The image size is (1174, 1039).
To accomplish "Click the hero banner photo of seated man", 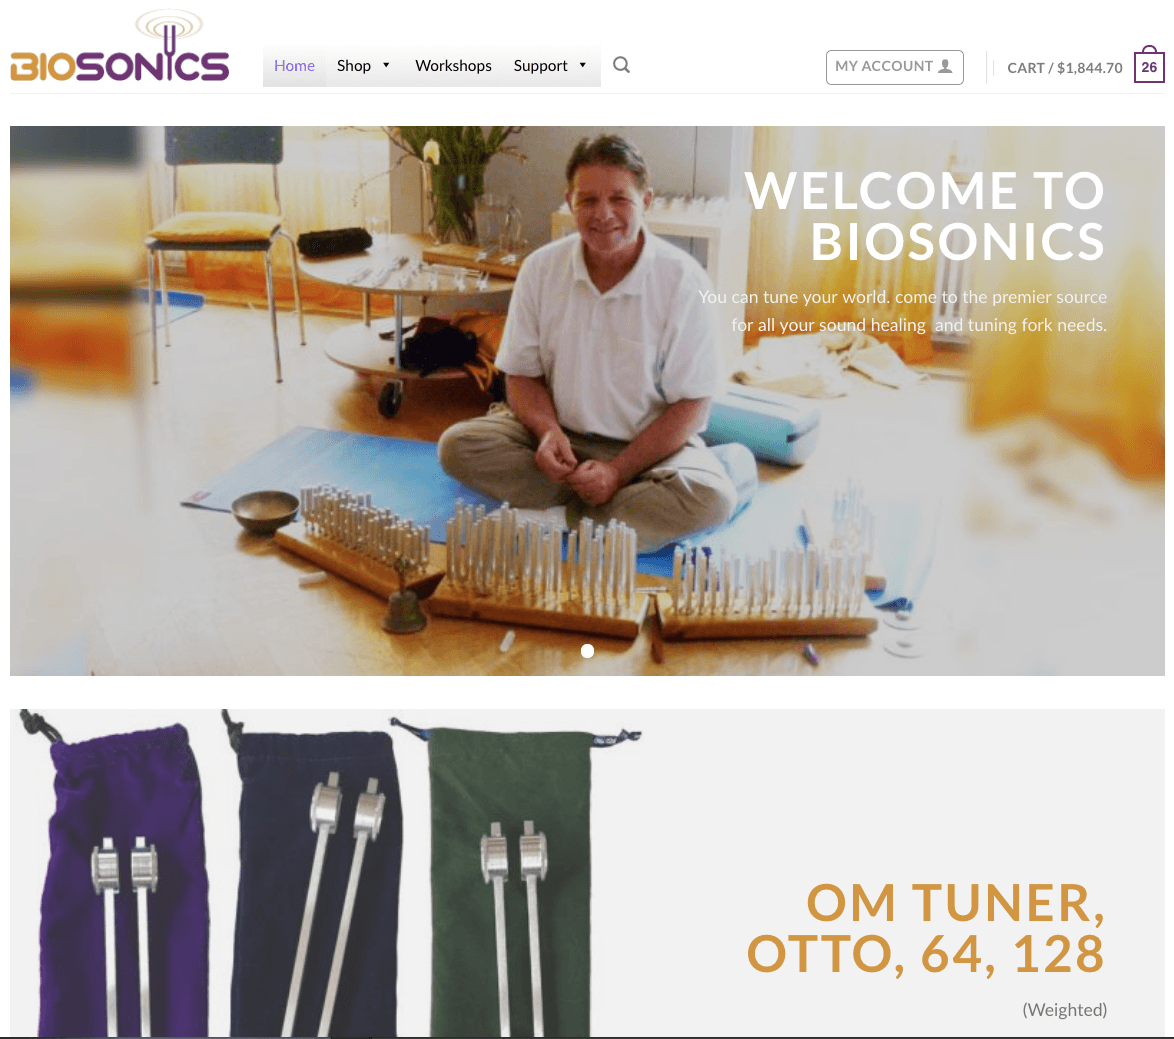I will [587, 400].
